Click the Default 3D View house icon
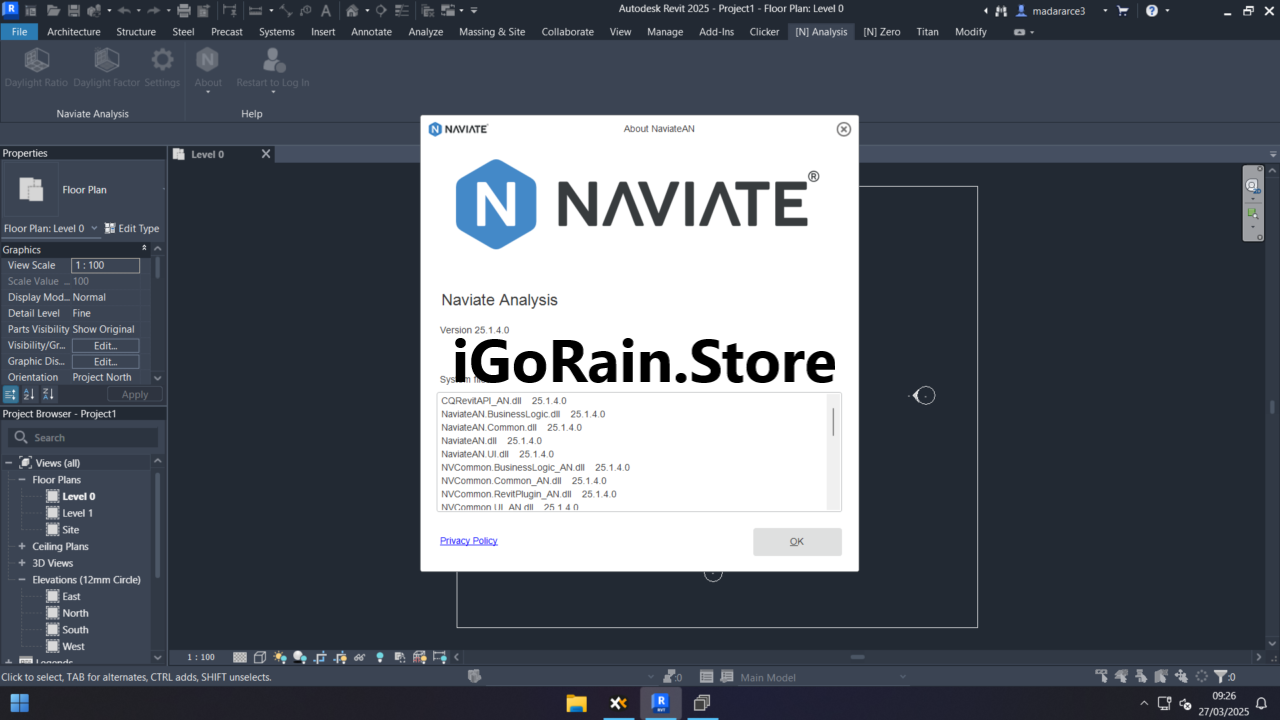The width and height of the screenshot is (1280, 720). [x=352, y=11]
